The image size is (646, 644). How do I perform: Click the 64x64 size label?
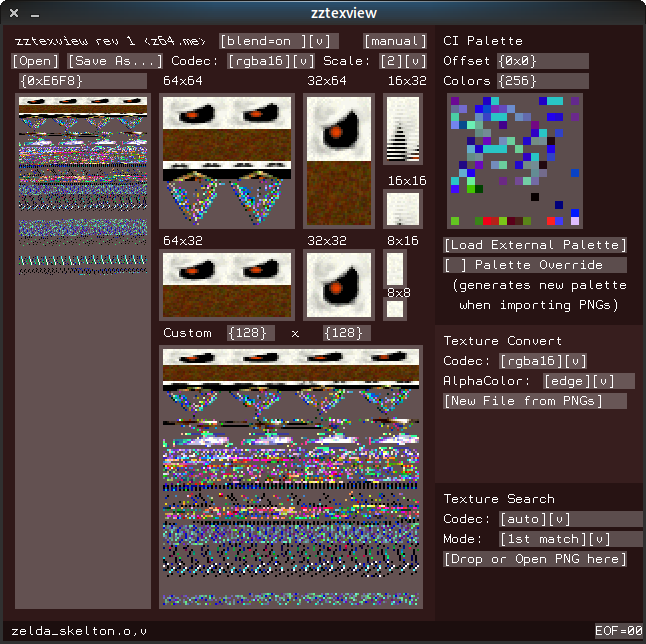tap(183, 81)
